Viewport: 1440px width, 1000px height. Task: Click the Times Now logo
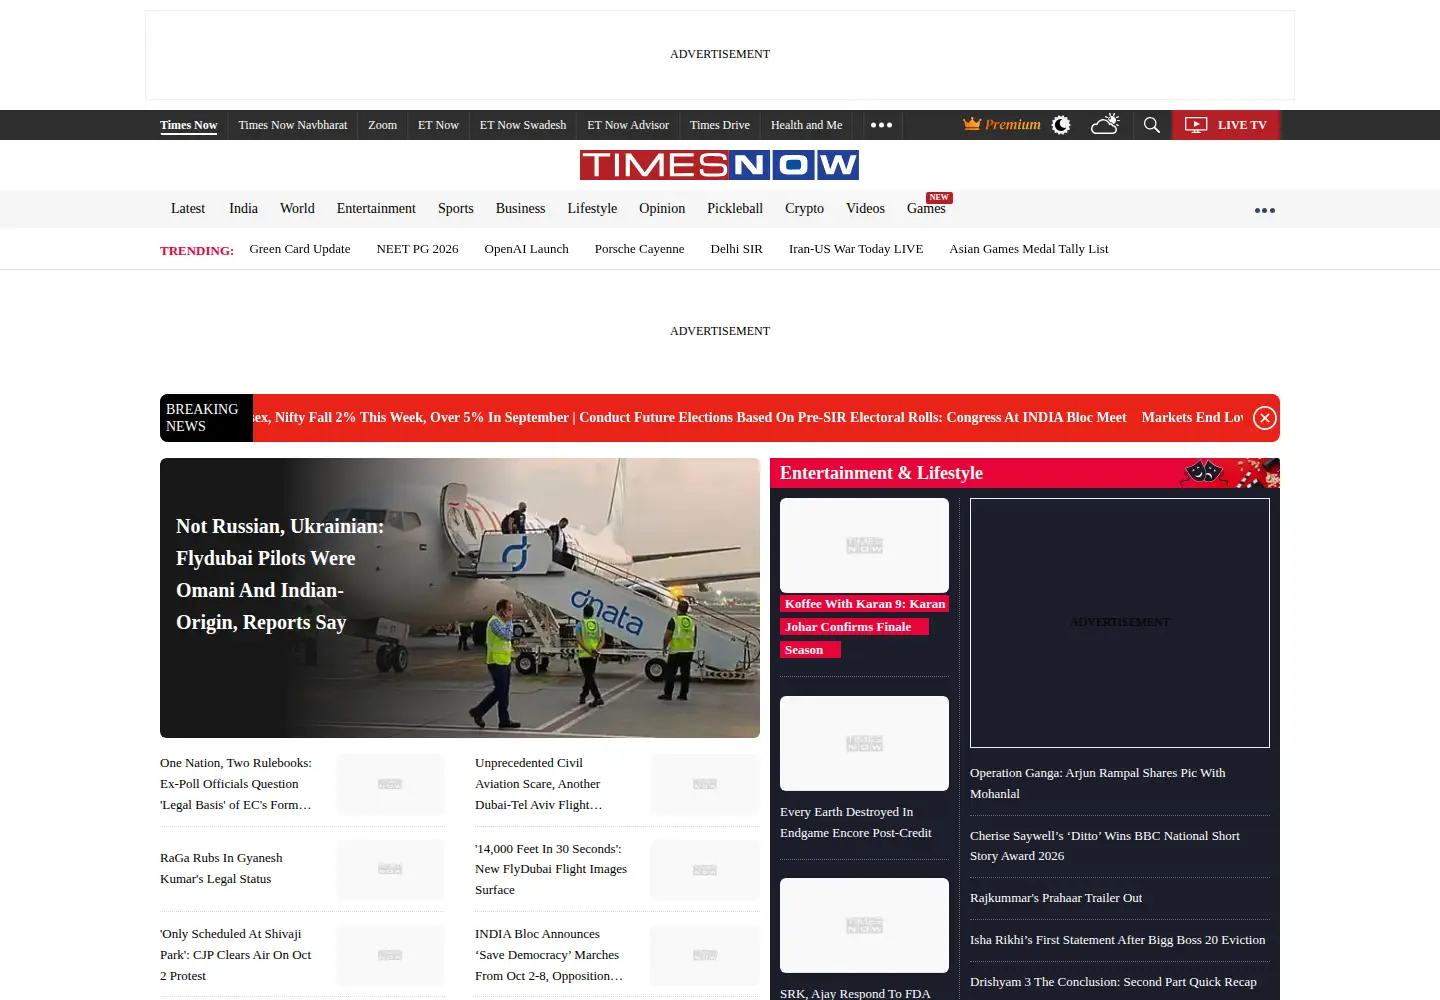pyautogui.click(x=720, y=165)
